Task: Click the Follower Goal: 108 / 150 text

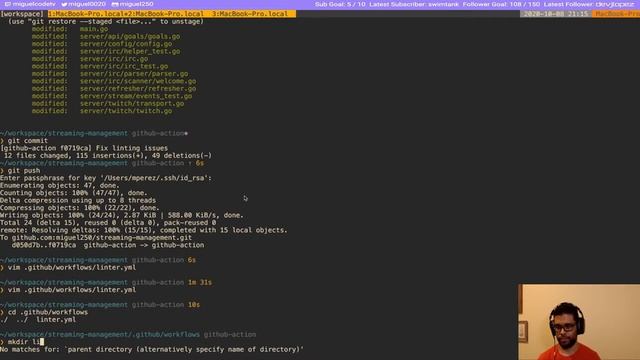Action: (x=501, y=4)
